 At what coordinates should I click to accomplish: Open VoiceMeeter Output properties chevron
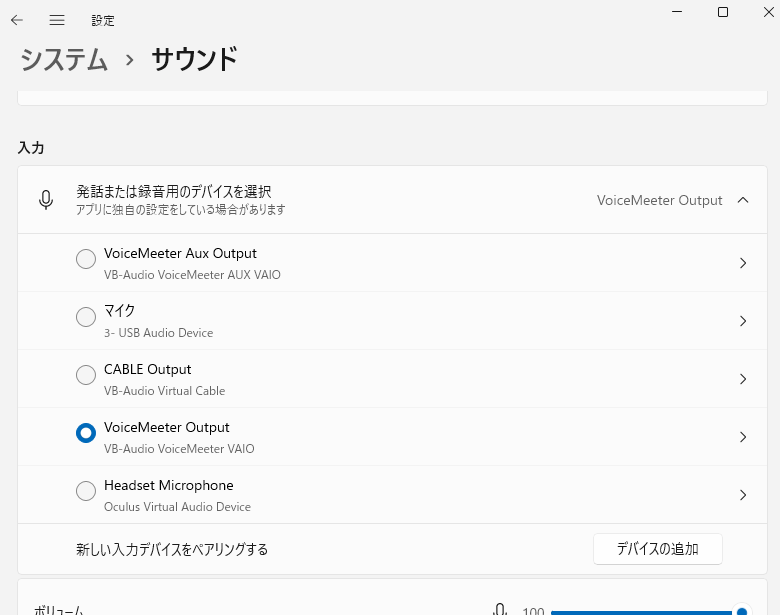coord(743,437)
